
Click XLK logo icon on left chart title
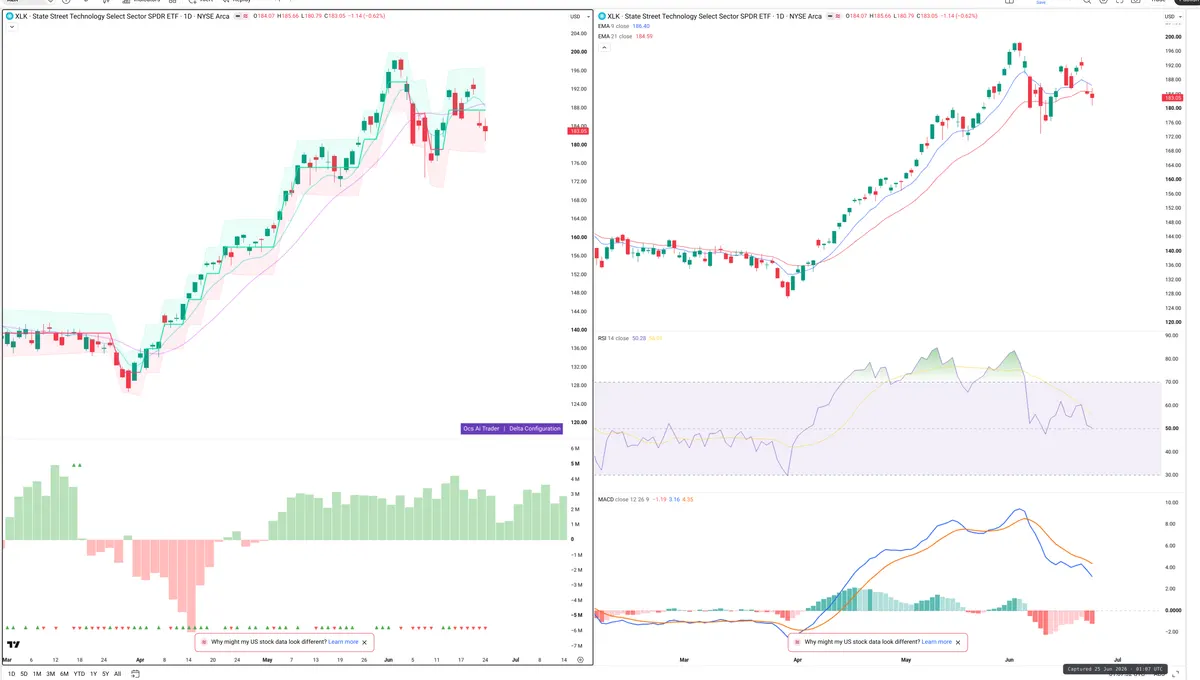(9, 17)
